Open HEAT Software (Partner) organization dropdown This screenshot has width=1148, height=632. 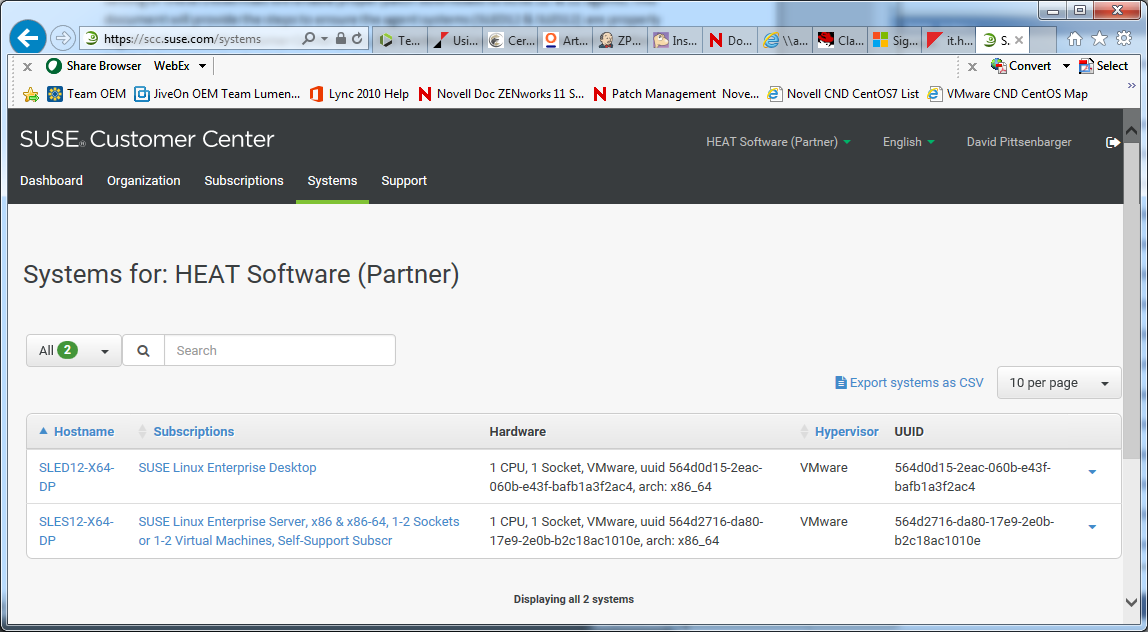[x=778, y=142]
